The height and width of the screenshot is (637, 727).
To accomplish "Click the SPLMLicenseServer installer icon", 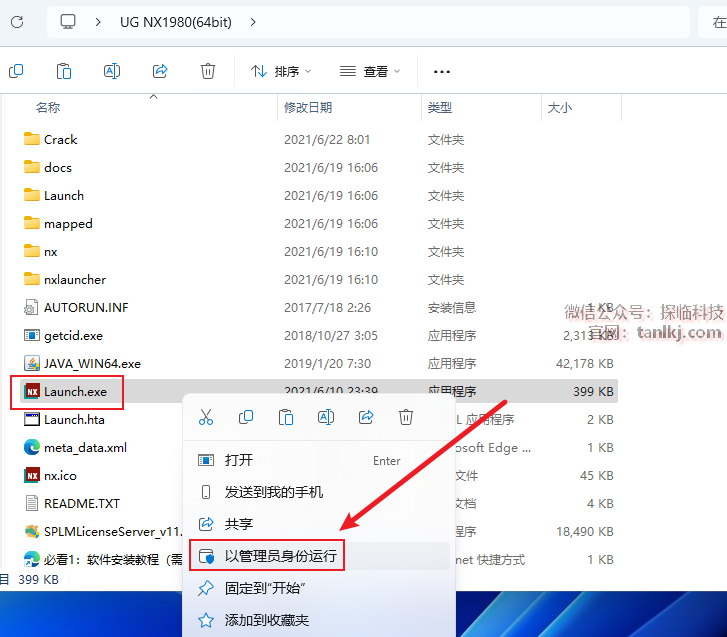I will point(32,531).
